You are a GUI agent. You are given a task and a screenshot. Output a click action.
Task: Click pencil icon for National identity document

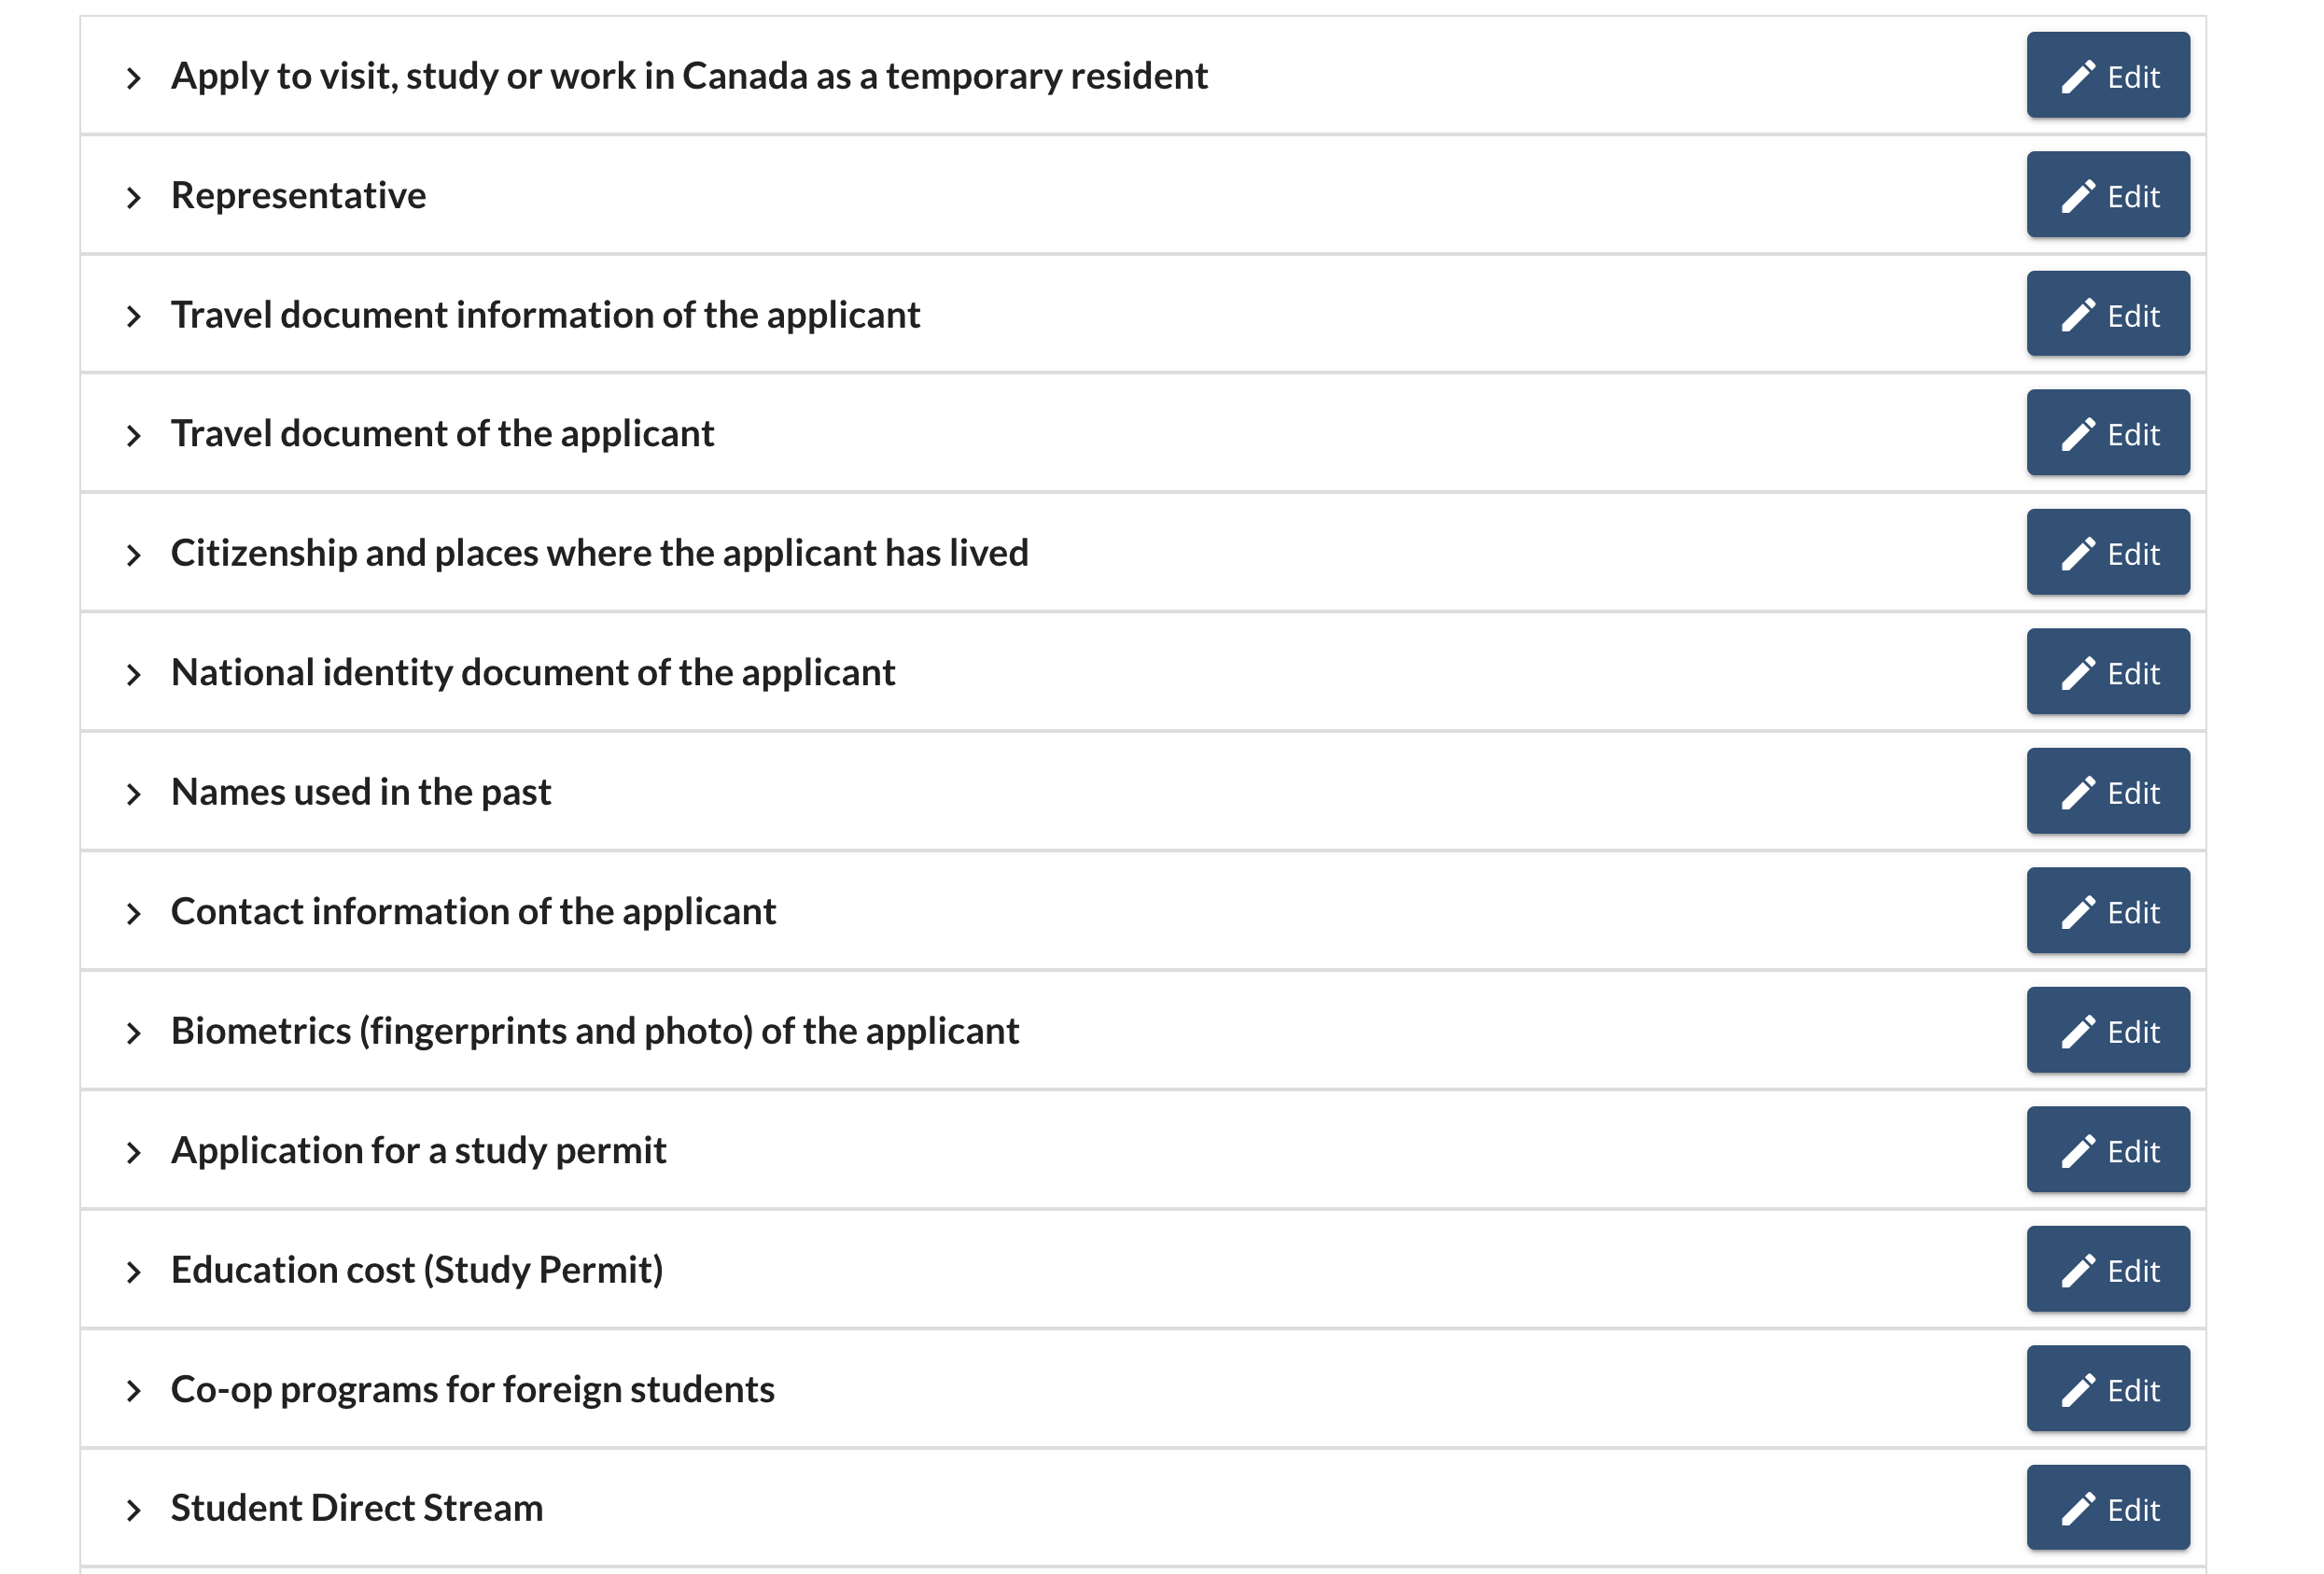pyautogui.click(x=2077, y=673)
